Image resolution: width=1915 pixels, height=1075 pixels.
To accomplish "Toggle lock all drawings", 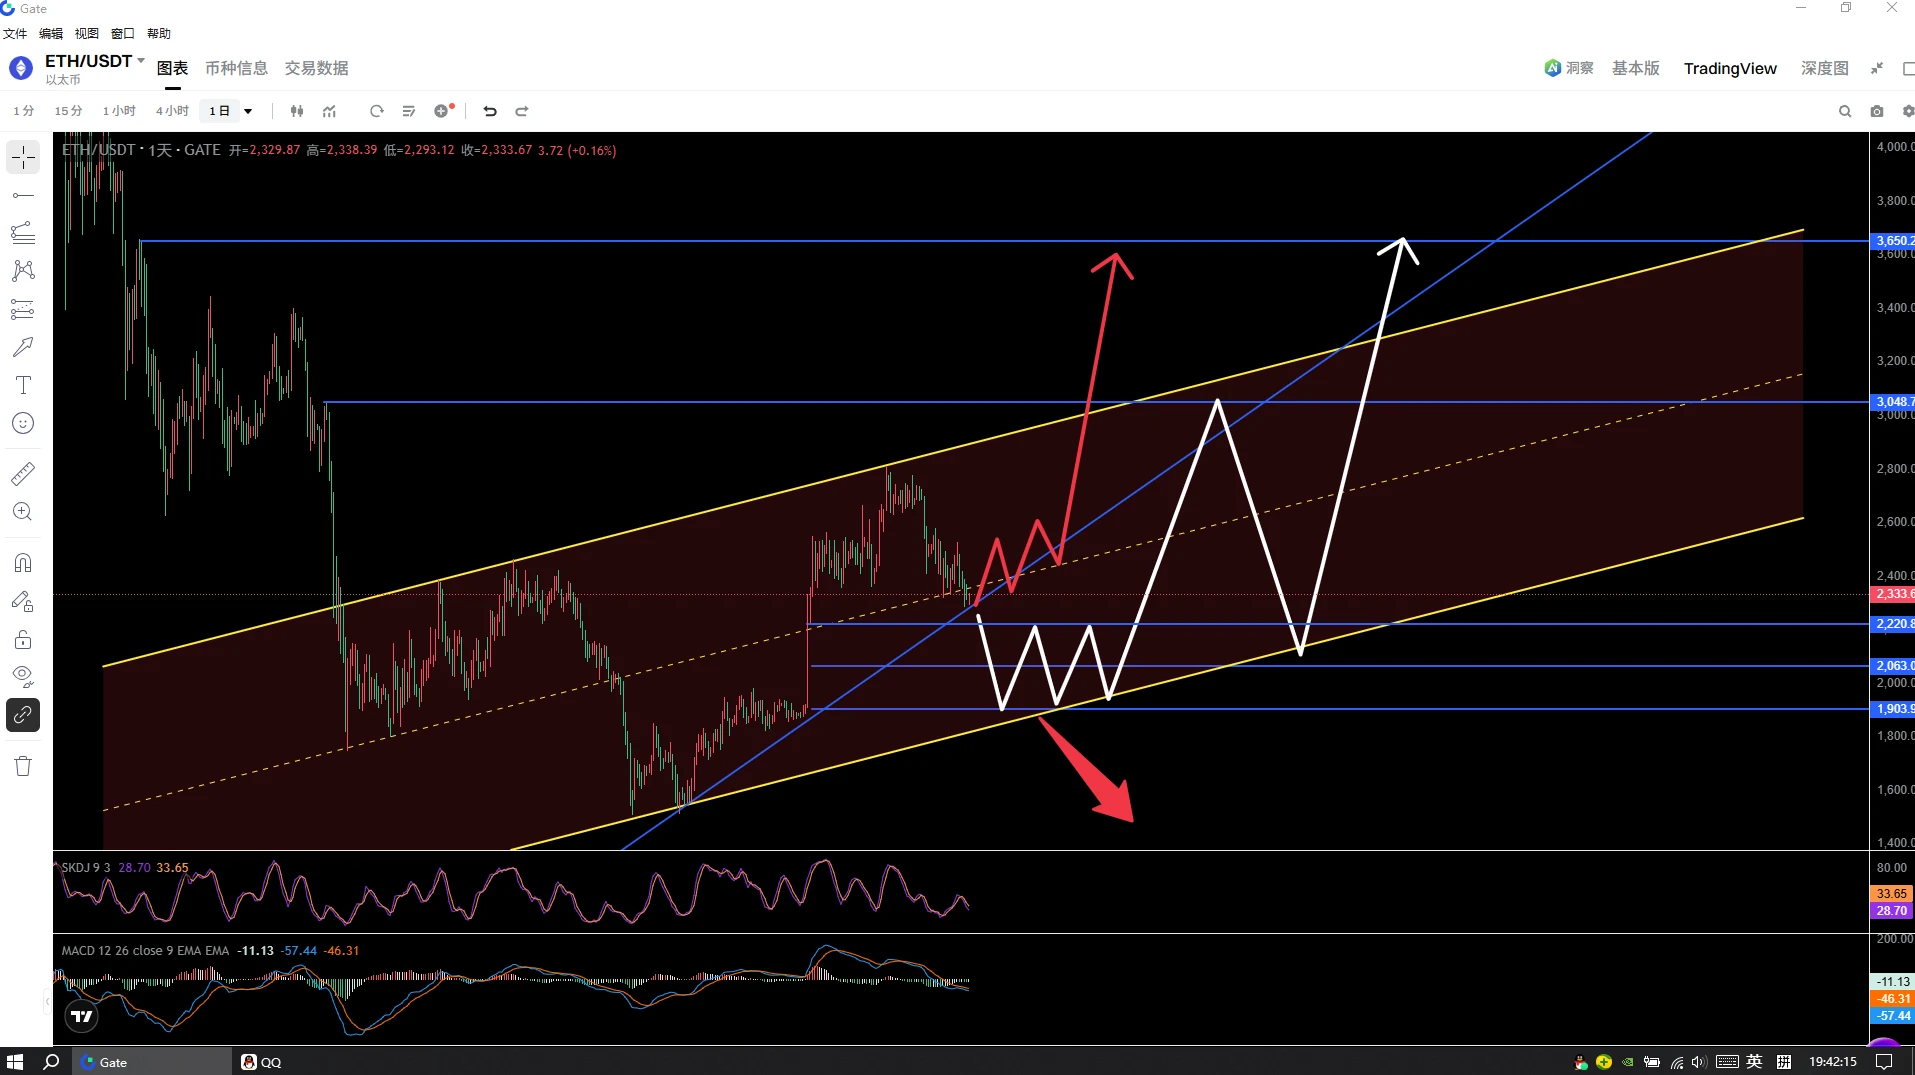I will point(23,639).
